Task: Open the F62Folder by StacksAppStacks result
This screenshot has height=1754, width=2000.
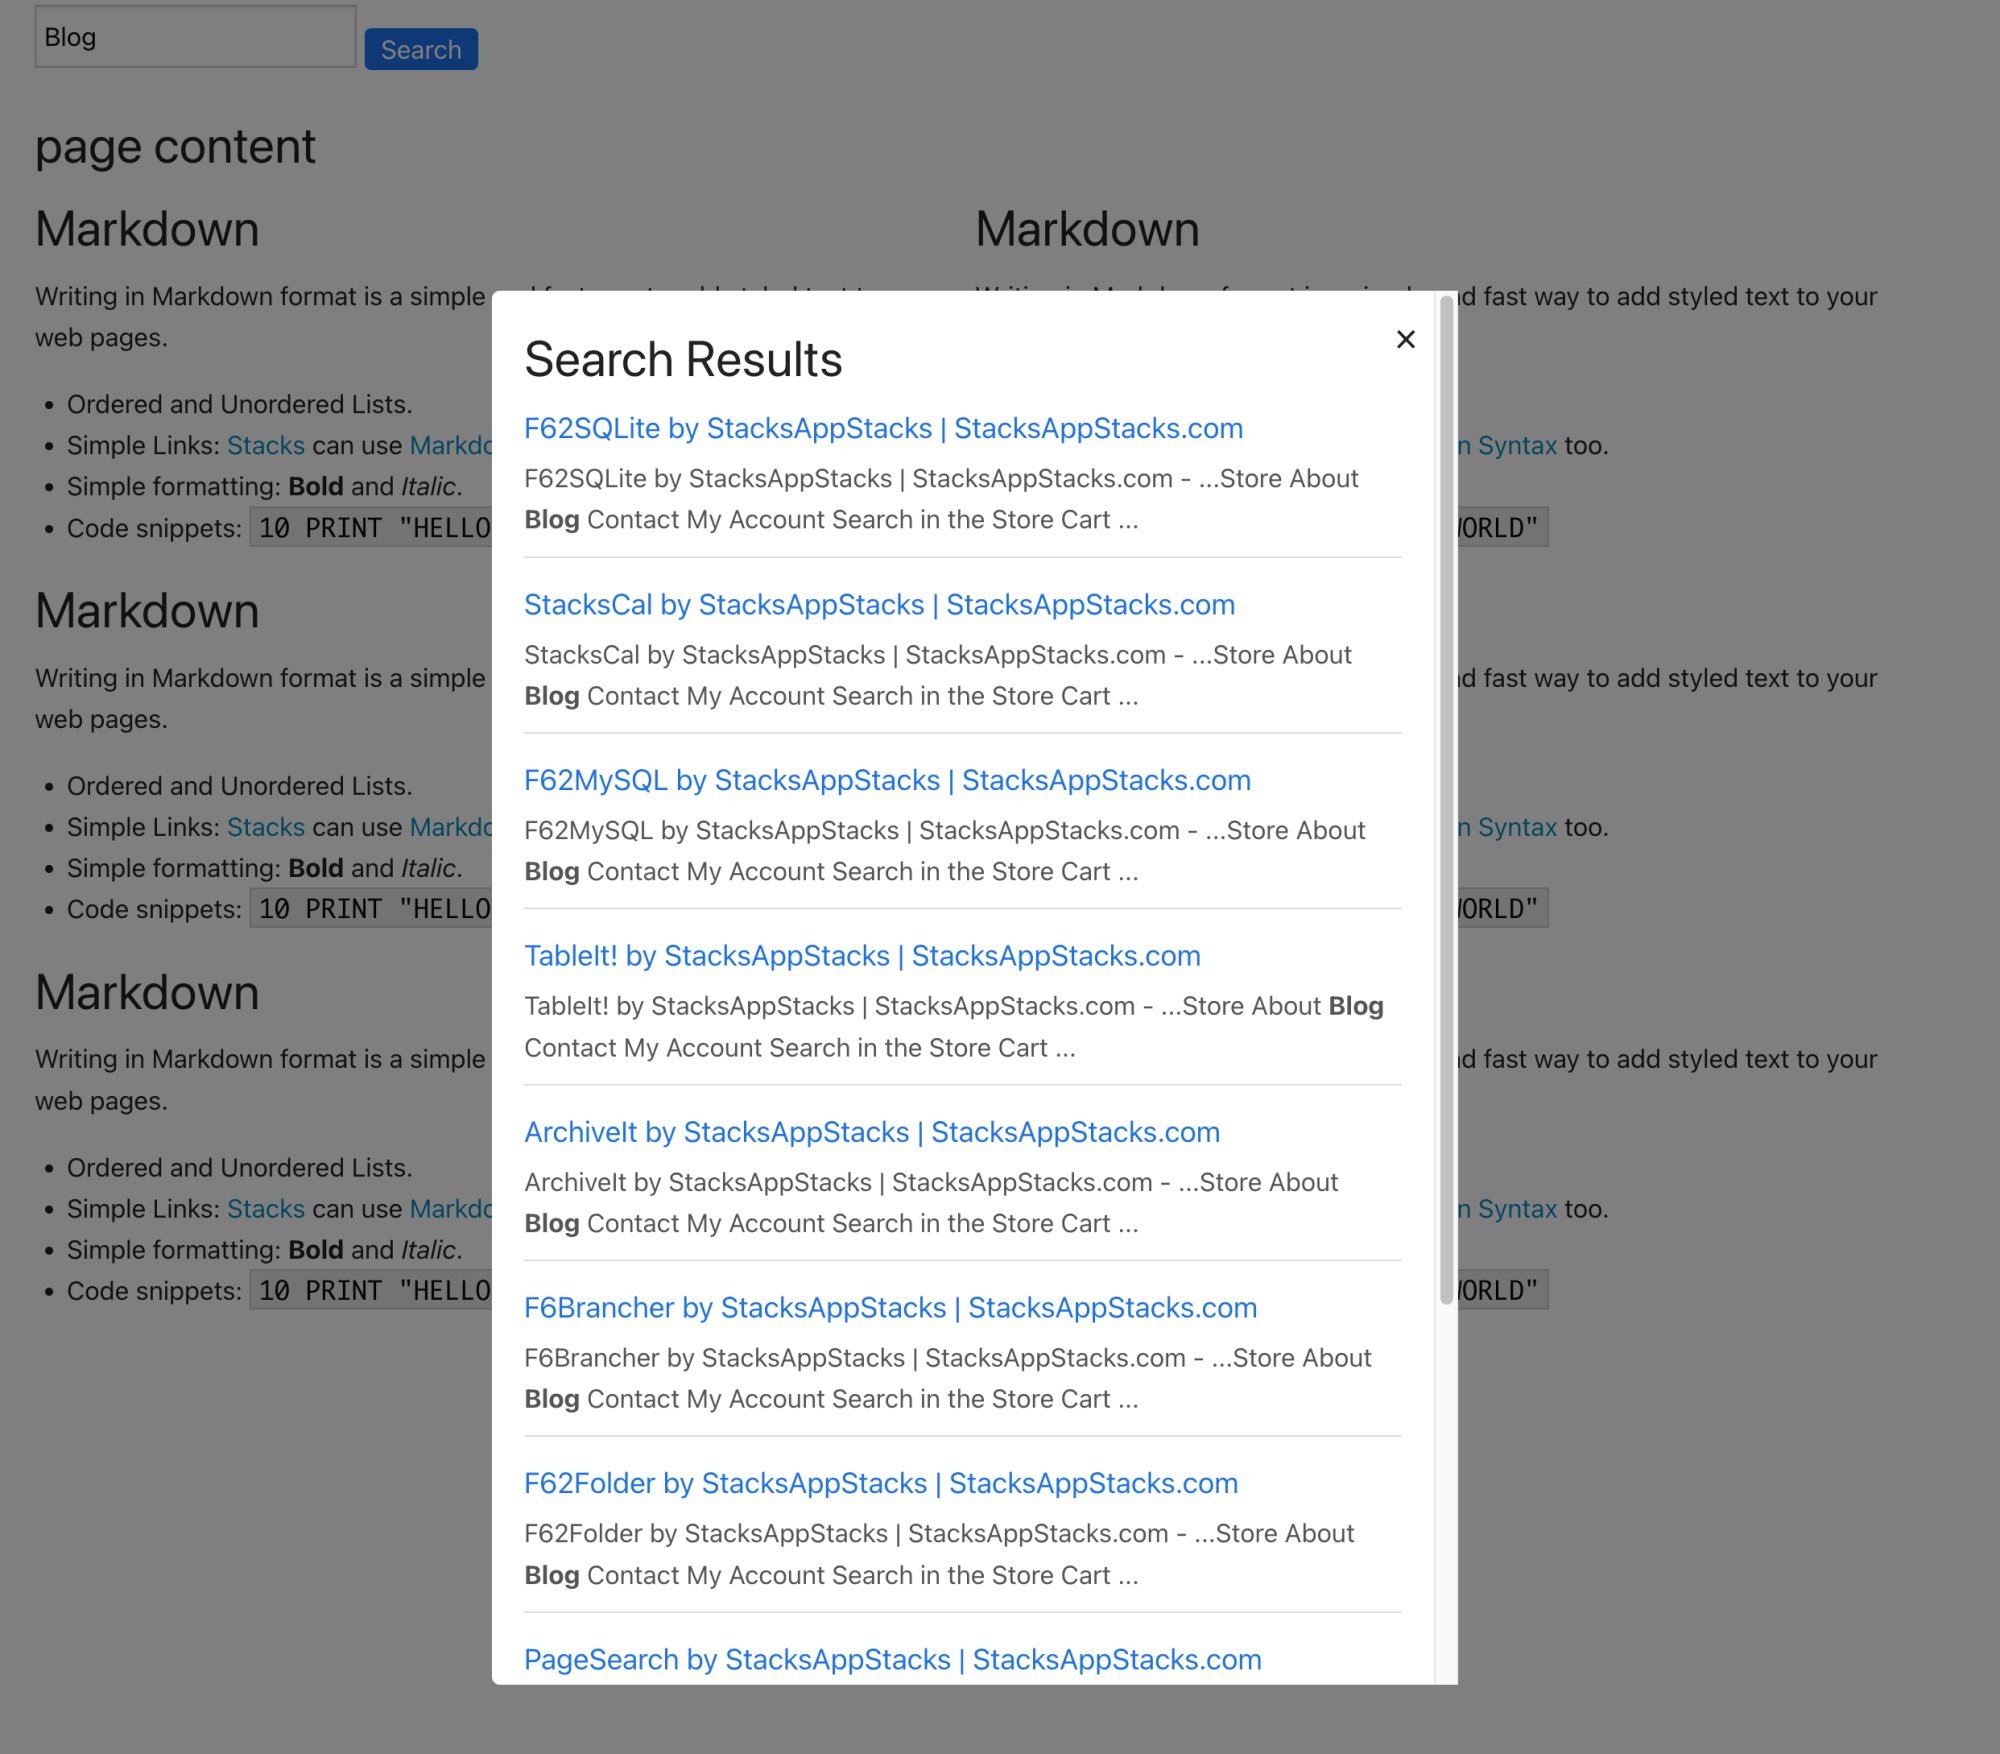Action: 880,1483
